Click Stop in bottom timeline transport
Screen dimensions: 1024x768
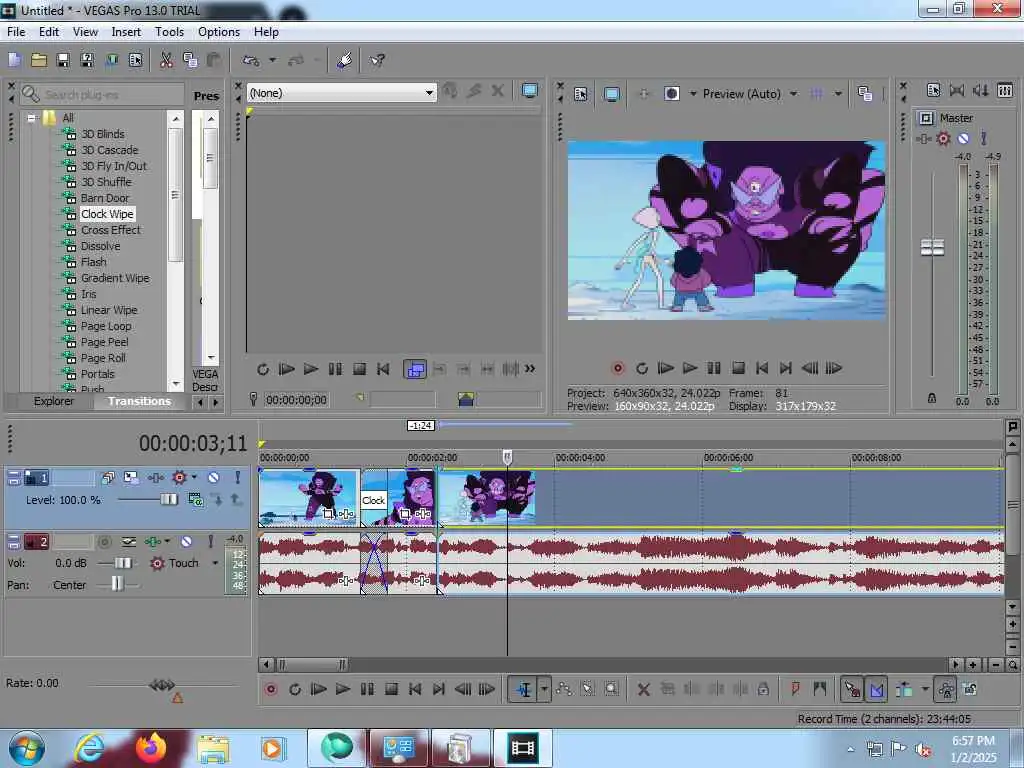tap(391, 689)
